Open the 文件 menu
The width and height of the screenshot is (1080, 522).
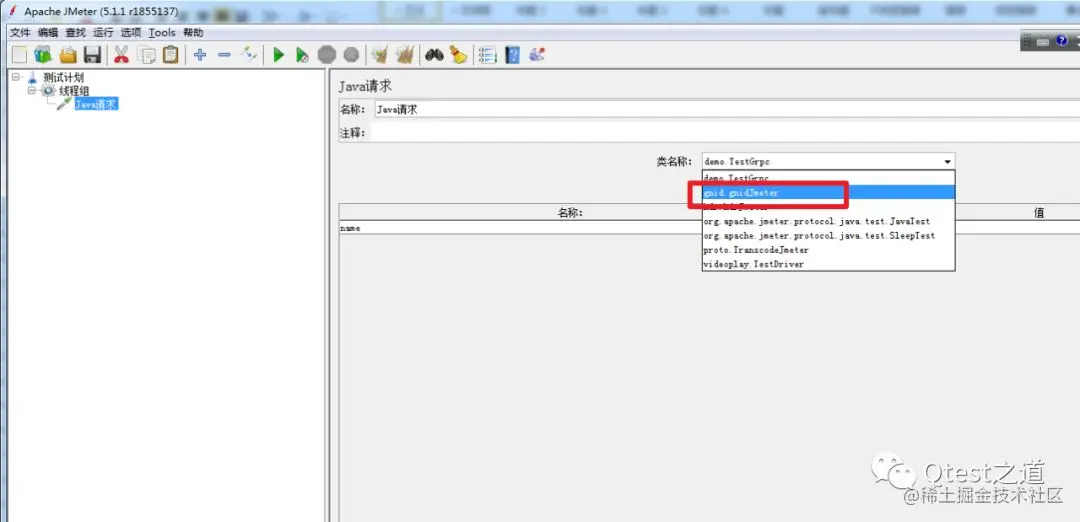(20, 32)
